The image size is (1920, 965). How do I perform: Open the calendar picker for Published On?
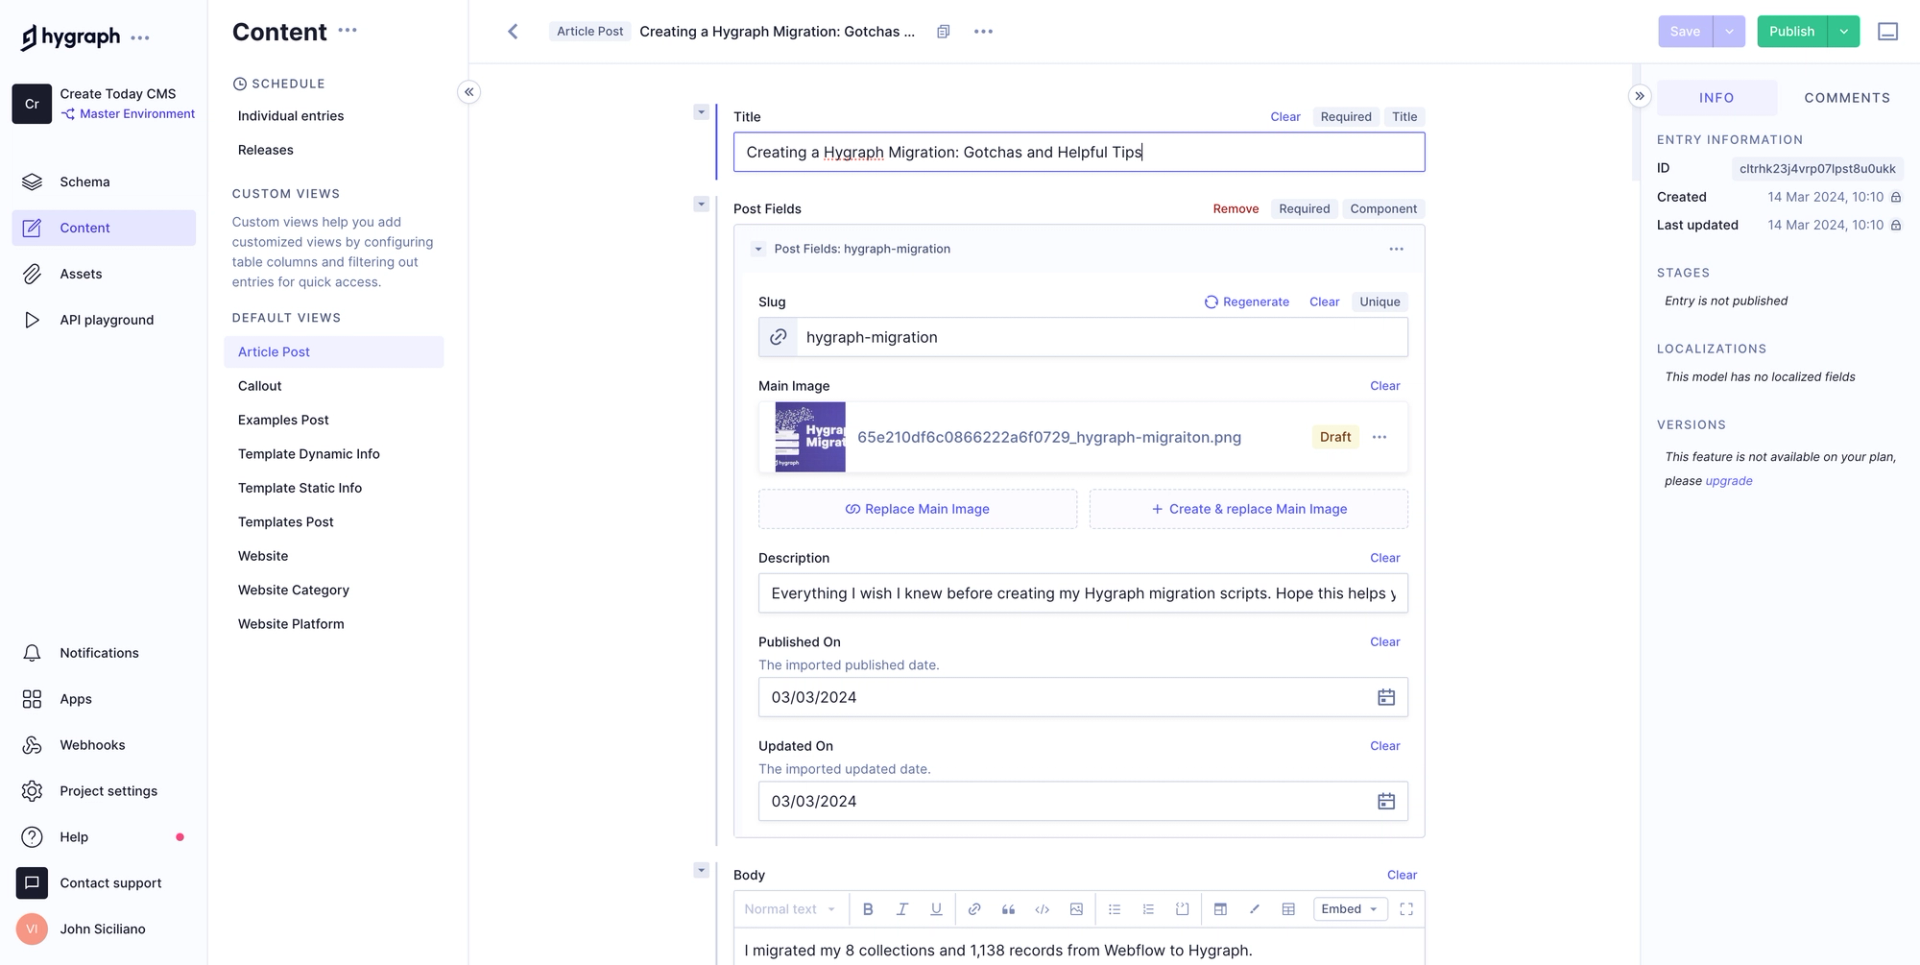pyautogui.click(x=1386, y=697)
